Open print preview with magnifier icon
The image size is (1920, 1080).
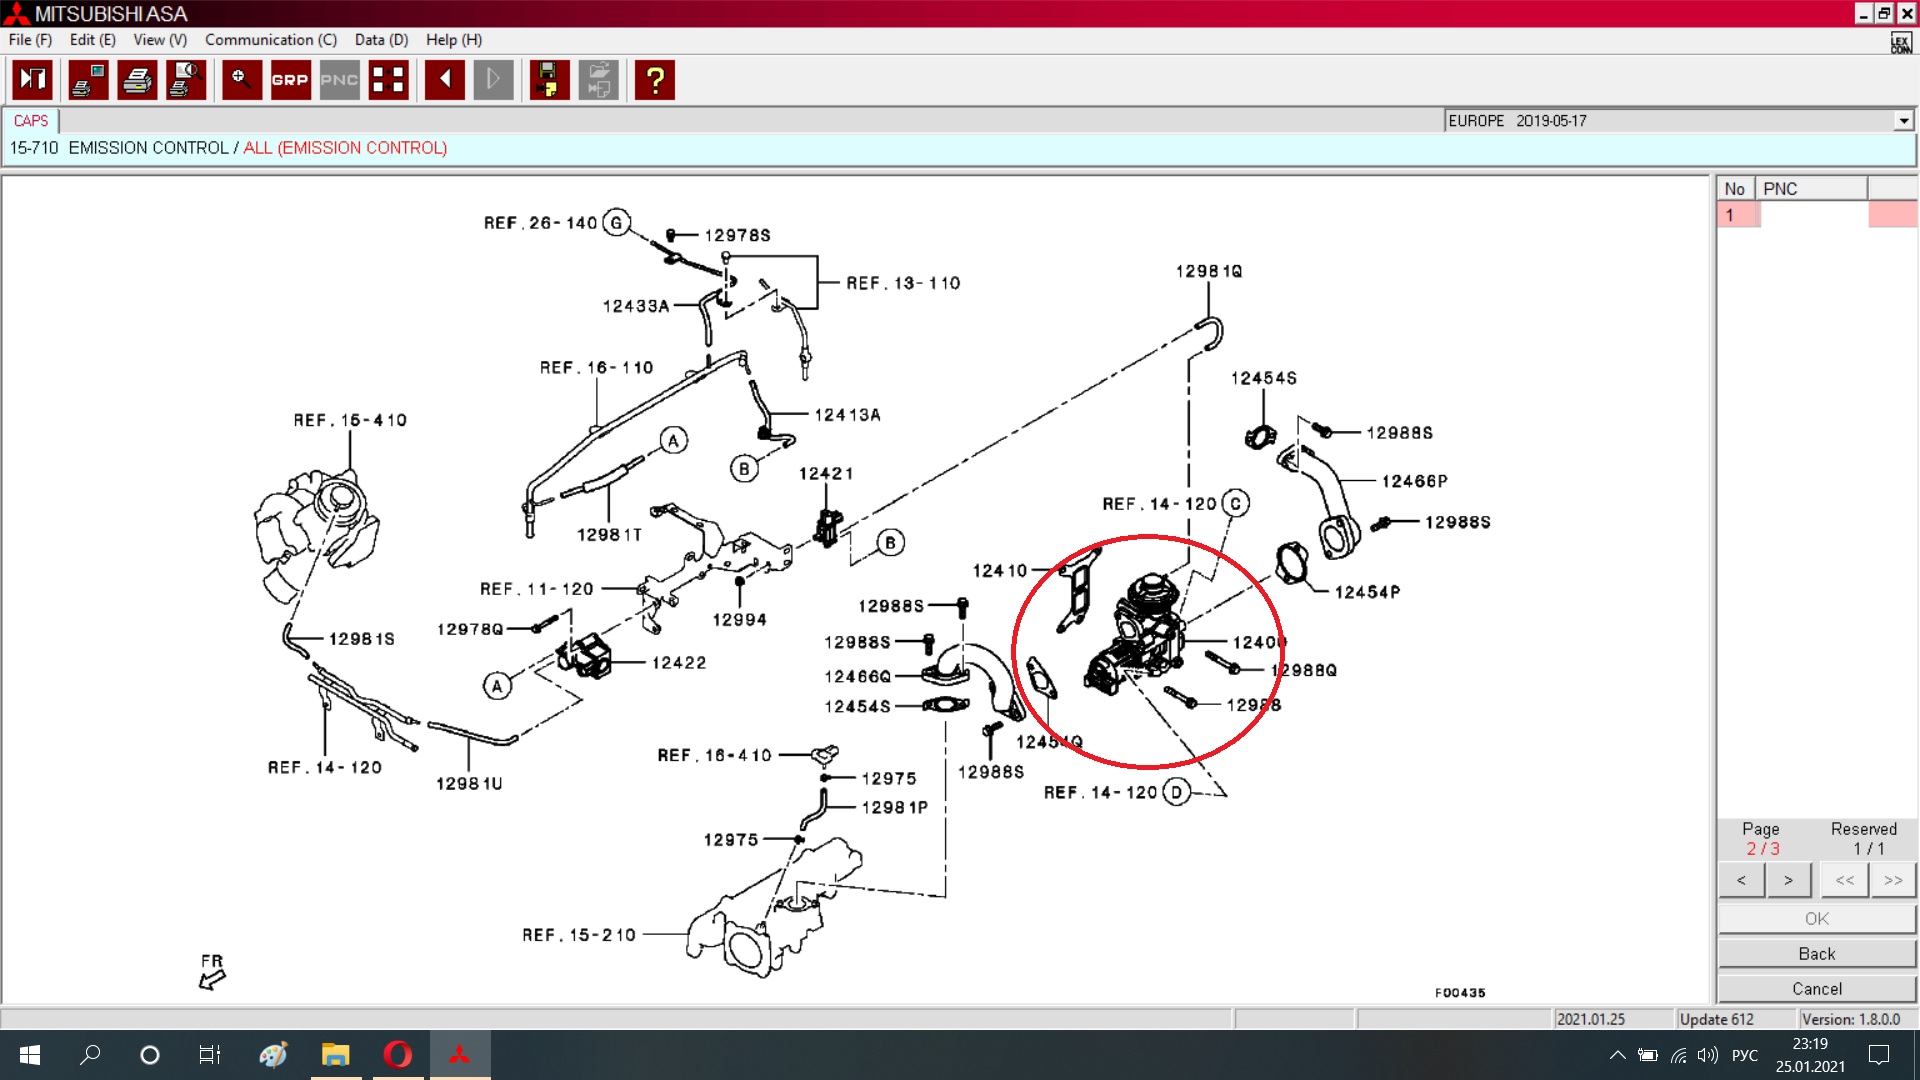[x=186, y=80]
